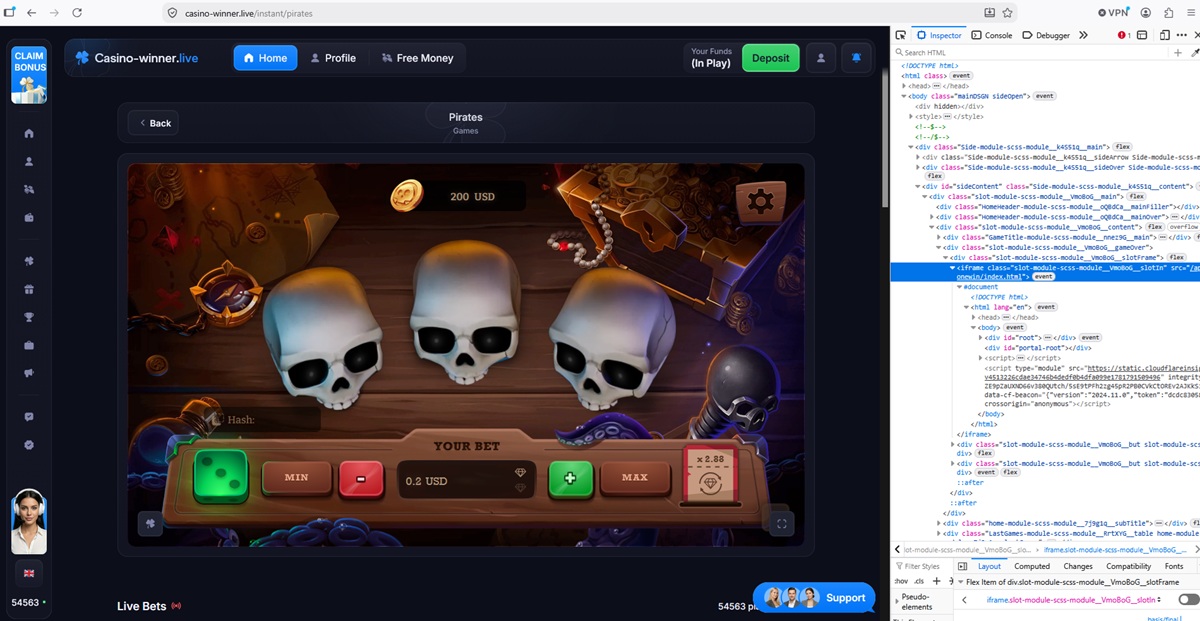Open the trophy leaderboard sidebar icon

[29, 317]
